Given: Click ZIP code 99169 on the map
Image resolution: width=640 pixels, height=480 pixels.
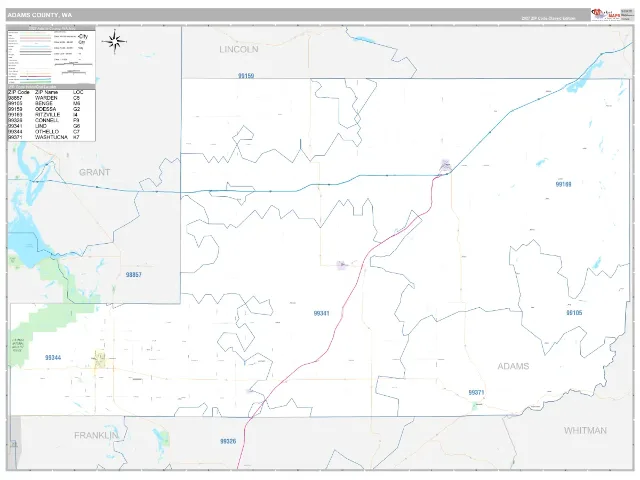Looking at the screenshot, I should click(x=563, y=184).
